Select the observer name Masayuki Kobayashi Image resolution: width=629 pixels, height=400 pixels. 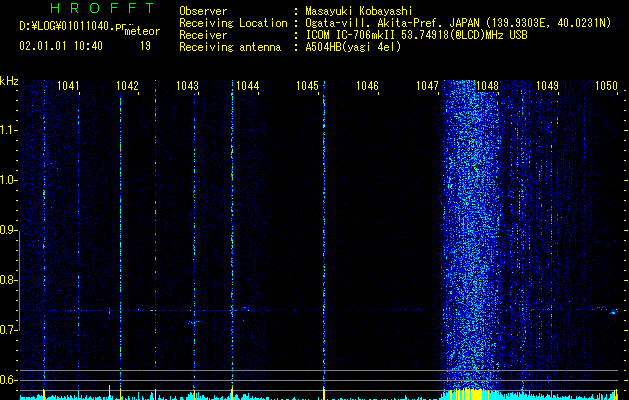[359, 11]
